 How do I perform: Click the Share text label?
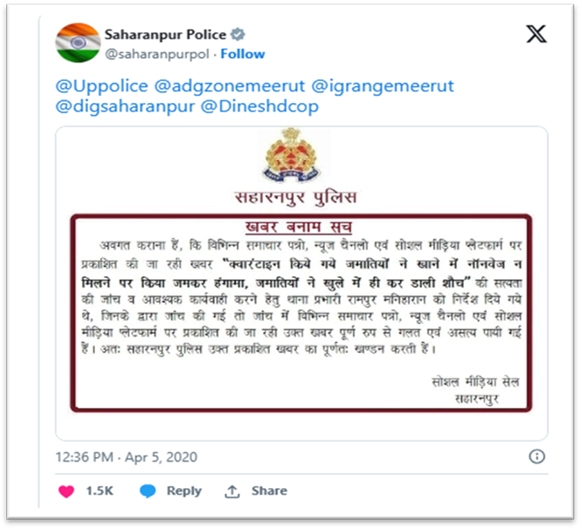(269, 491)
